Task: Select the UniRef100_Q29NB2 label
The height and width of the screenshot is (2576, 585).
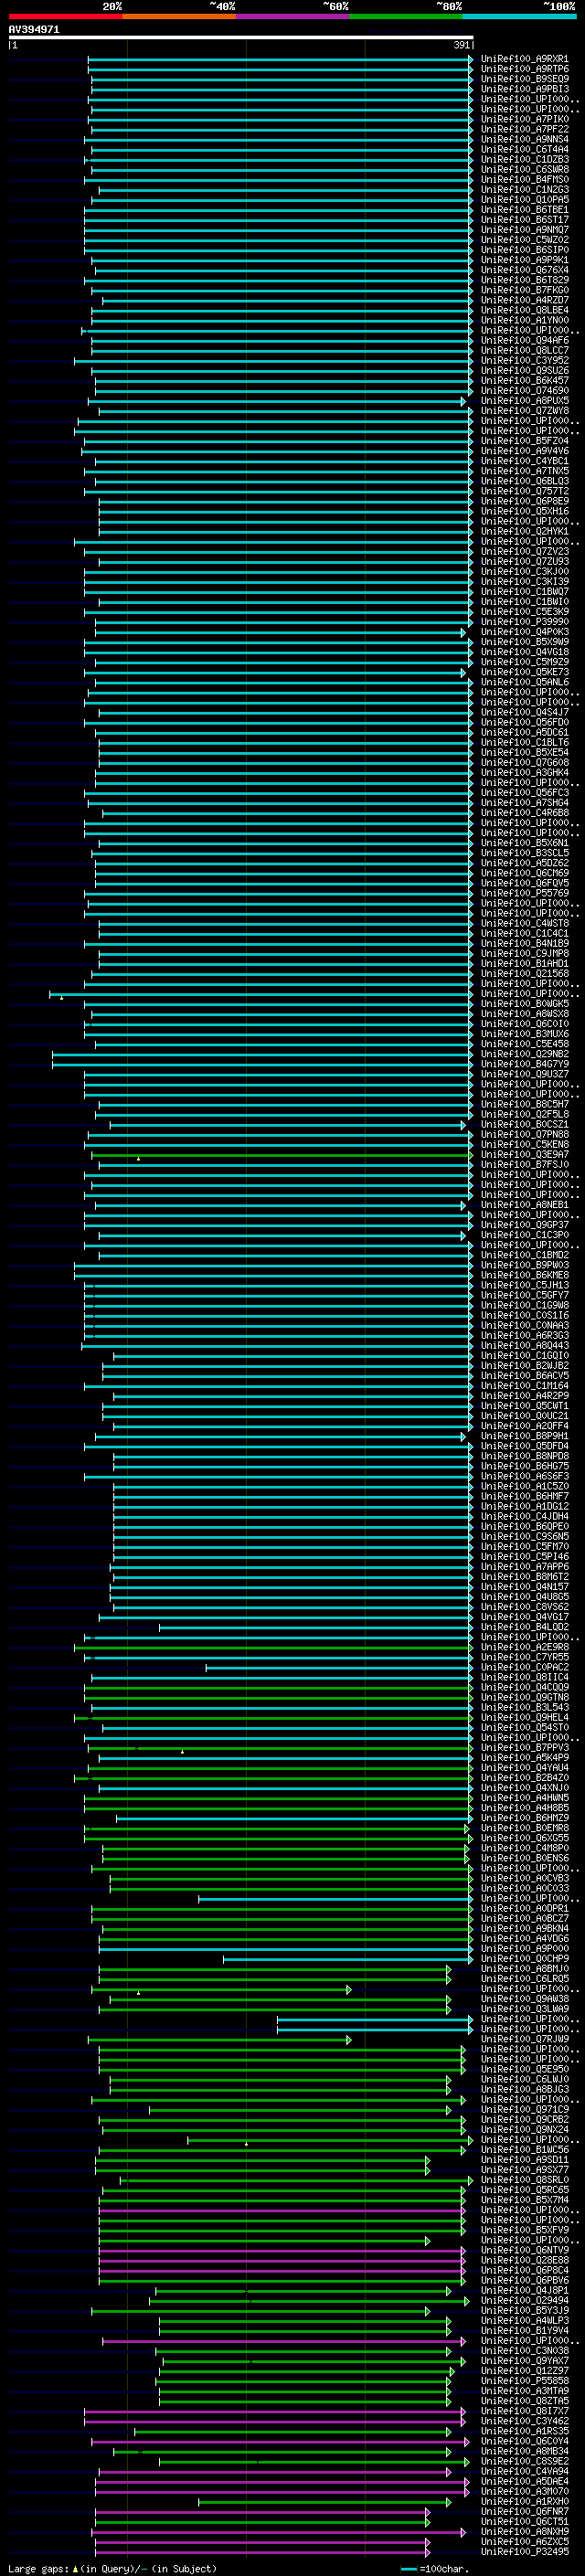Action: click(525, 1054)
